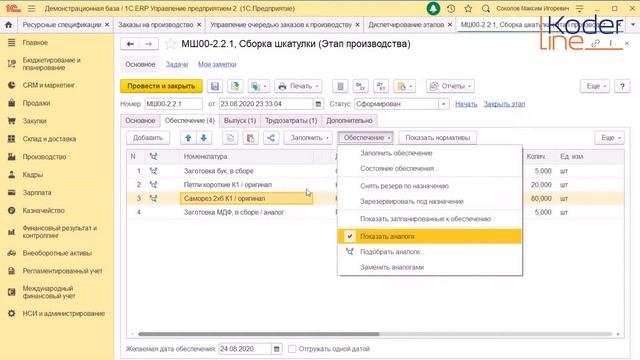Click the save diskette icon
Image resolution: width=640 pixels, height=360 pixels.
(x=215, y=86)
